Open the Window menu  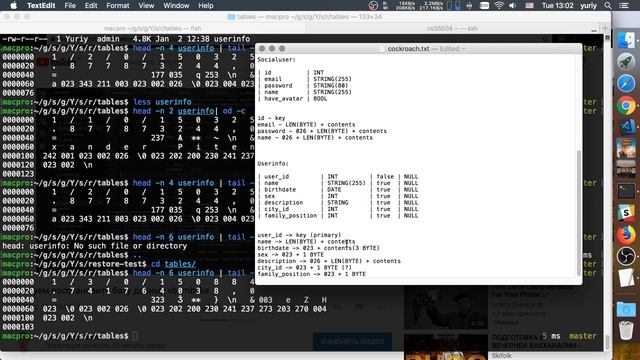point(176,5)
